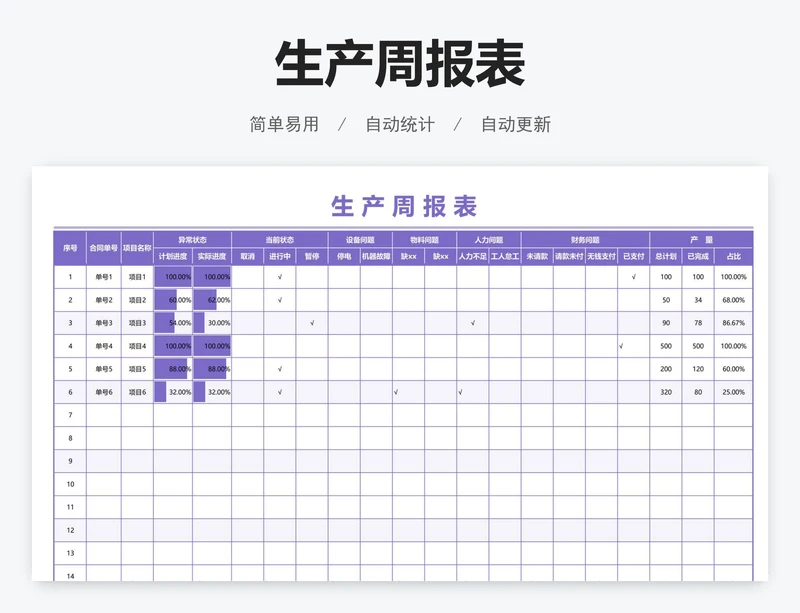Select the 90 total plan cell
The width and height of the screenshot is (800, 613).
click(x=665, y=323)
